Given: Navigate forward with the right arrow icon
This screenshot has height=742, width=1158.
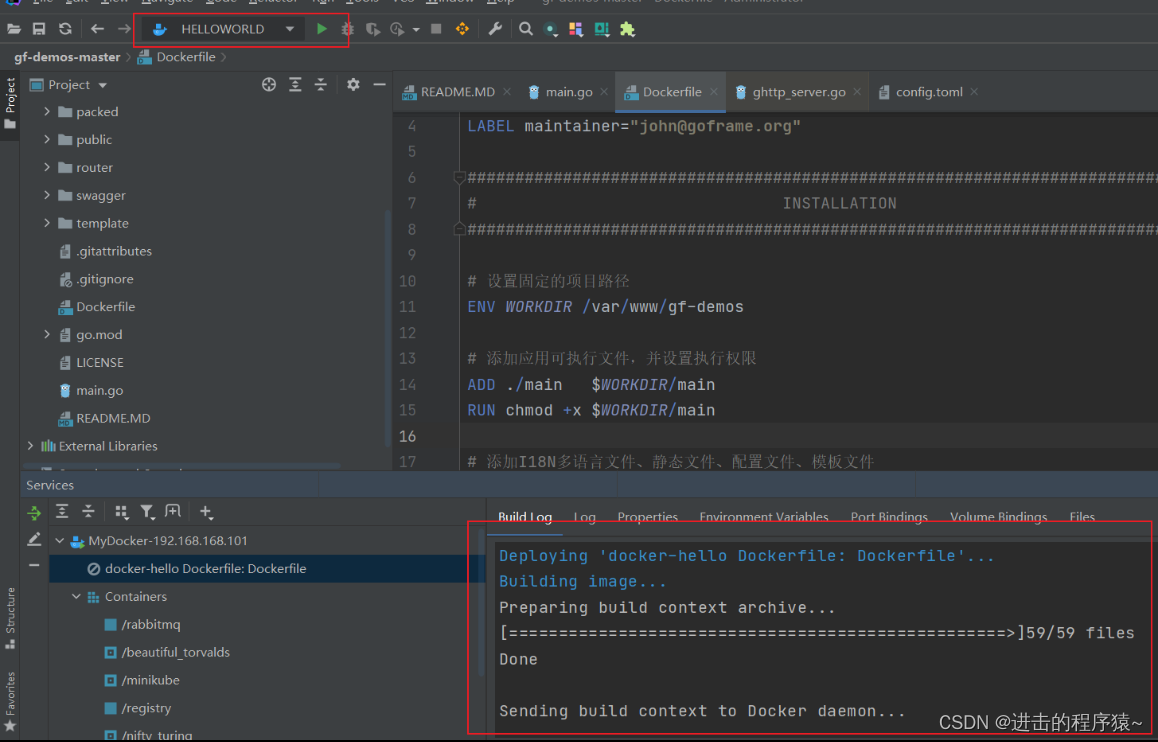Looking at the screenshot, I should tap(123, 29).
